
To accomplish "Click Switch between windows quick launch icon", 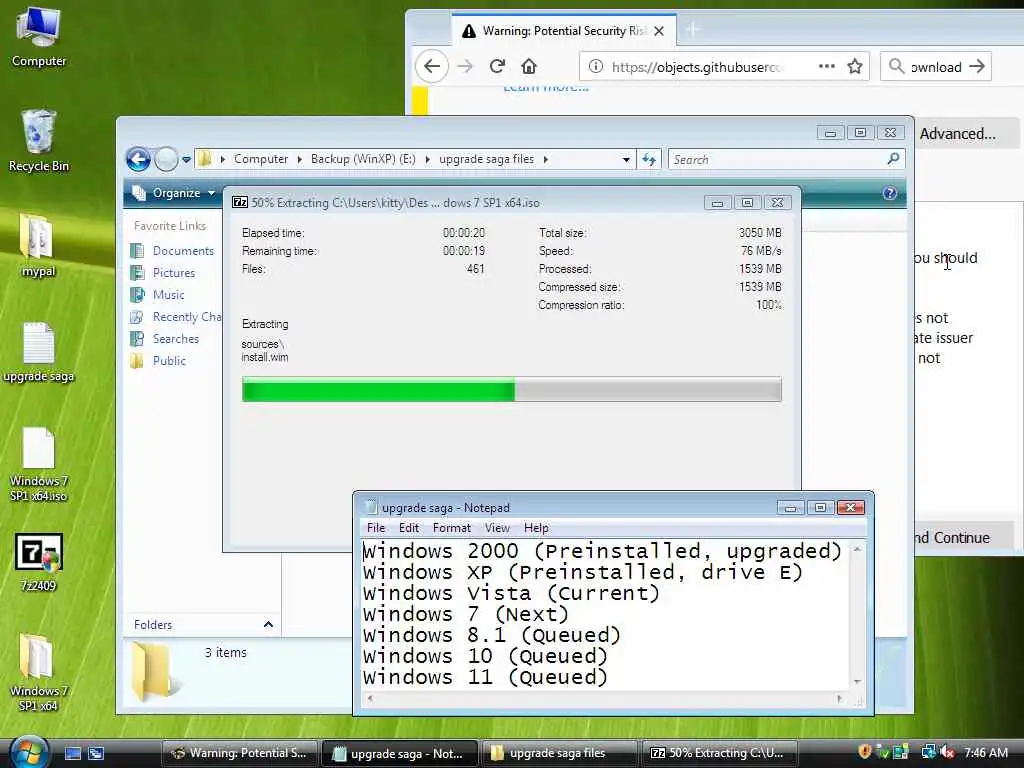I will coord(96,753).
